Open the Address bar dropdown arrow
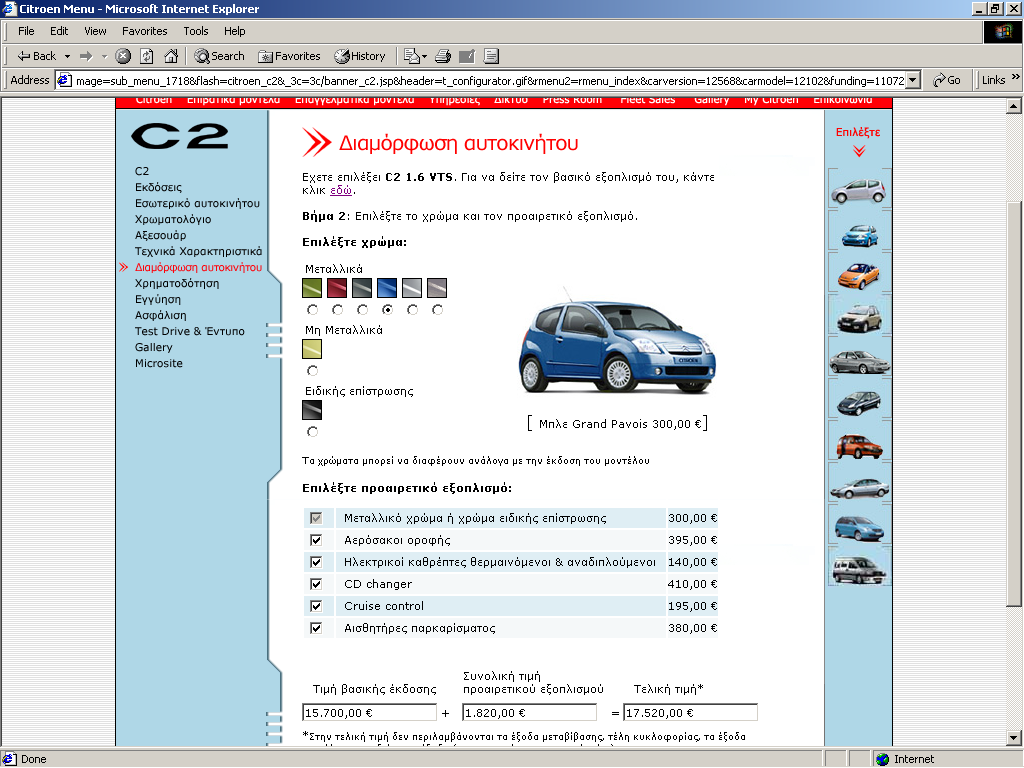The image size is (1024, 768). pyautogui.click(x=914, y=80)
